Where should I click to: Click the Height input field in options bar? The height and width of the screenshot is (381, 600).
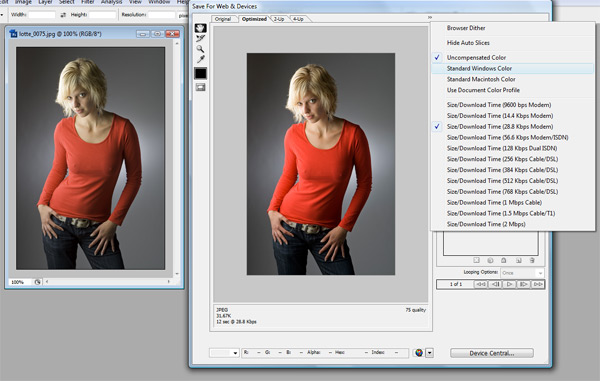103,15
